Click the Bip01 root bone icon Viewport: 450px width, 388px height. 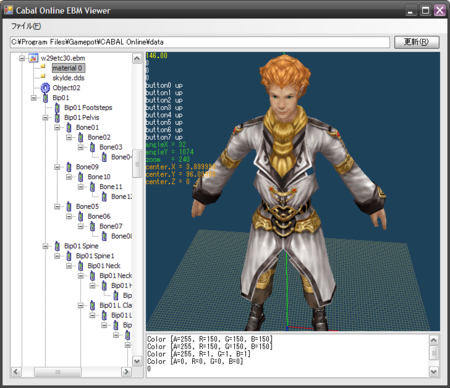(x=45, y=98)
